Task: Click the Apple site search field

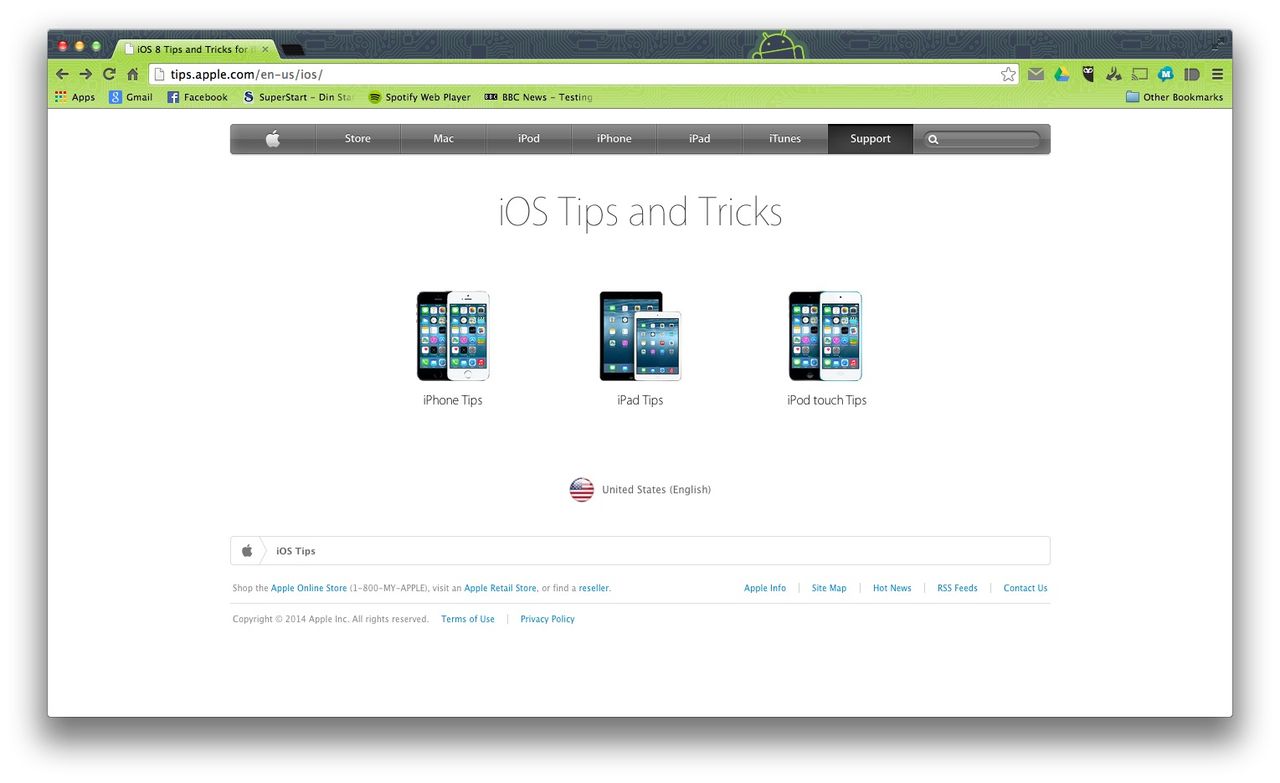Action: coord(982,139)
